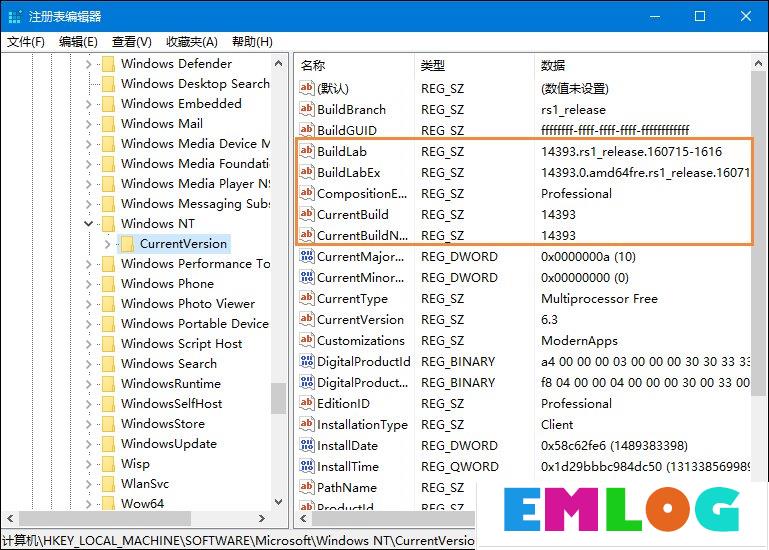Expand the WindowsUpdate key
769x550 pixels.
tap(88, 444)
